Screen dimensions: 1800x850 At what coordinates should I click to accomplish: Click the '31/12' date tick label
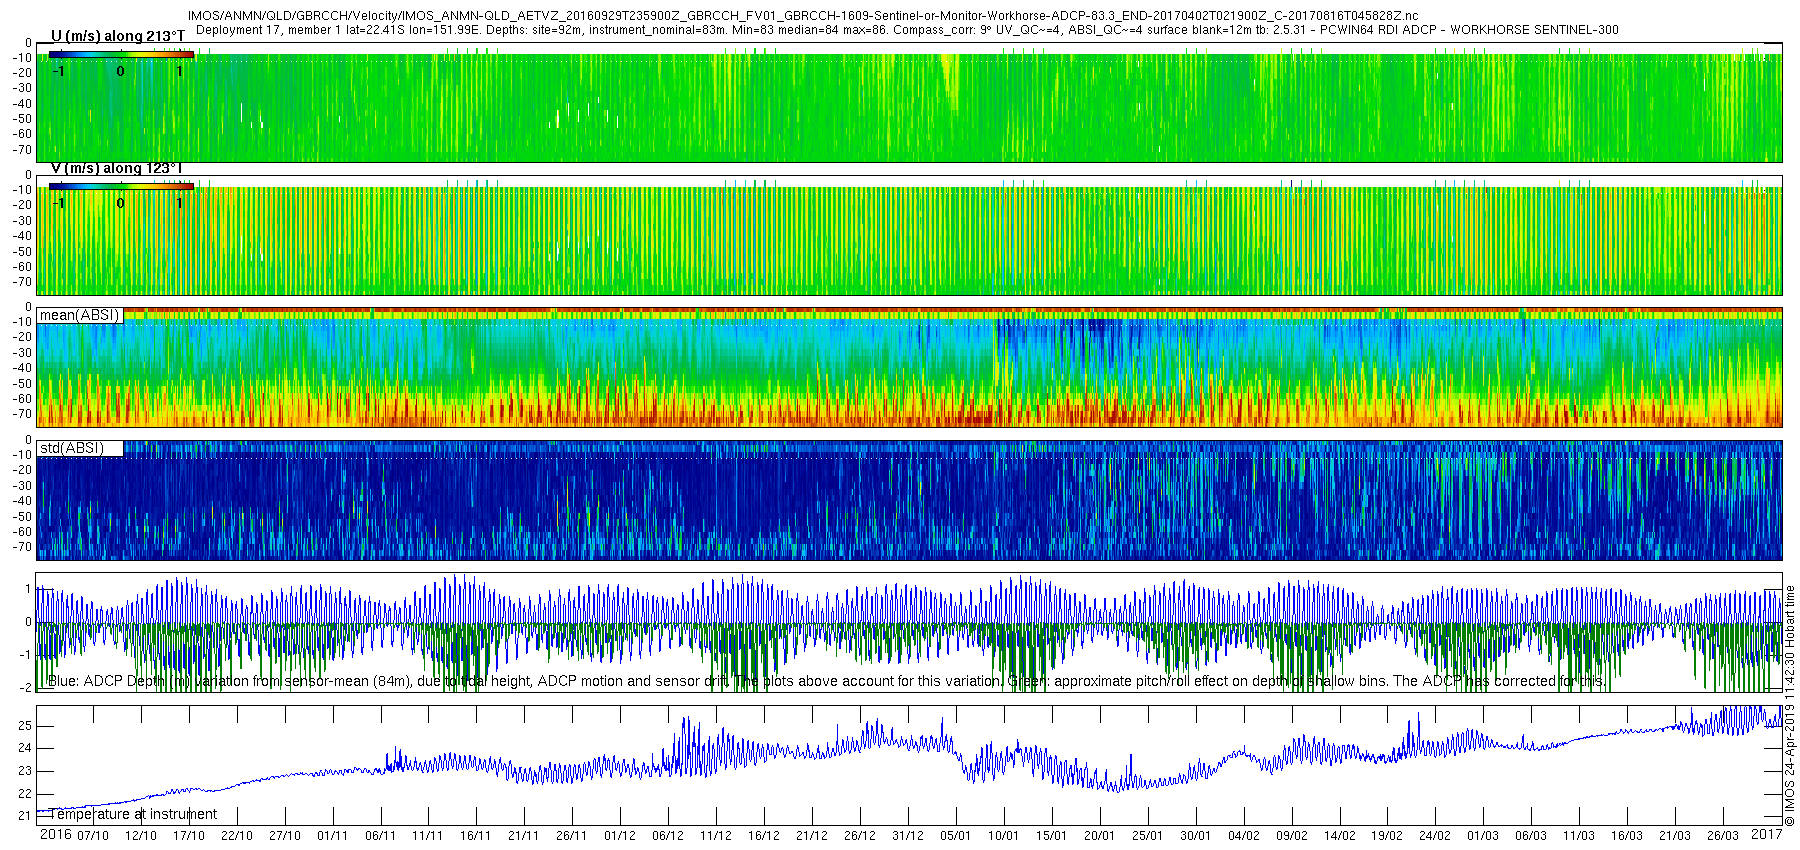(x=908, y=836)
